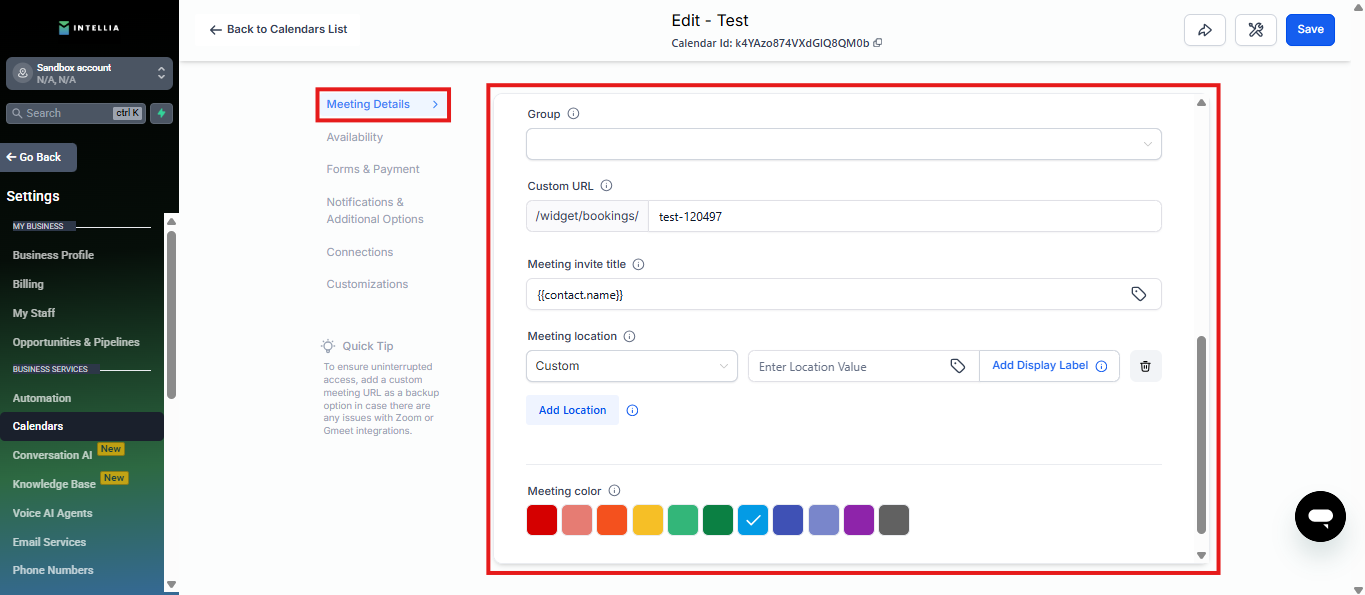This screenshot has height=595, width=1365.
Task: Open the chat support widget bubble
Action: [x=1320, y=516]
